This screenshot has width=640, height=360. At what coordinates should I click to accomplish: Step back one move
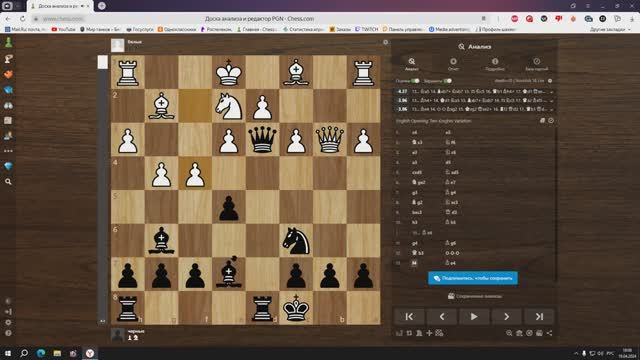click(442, 317)
